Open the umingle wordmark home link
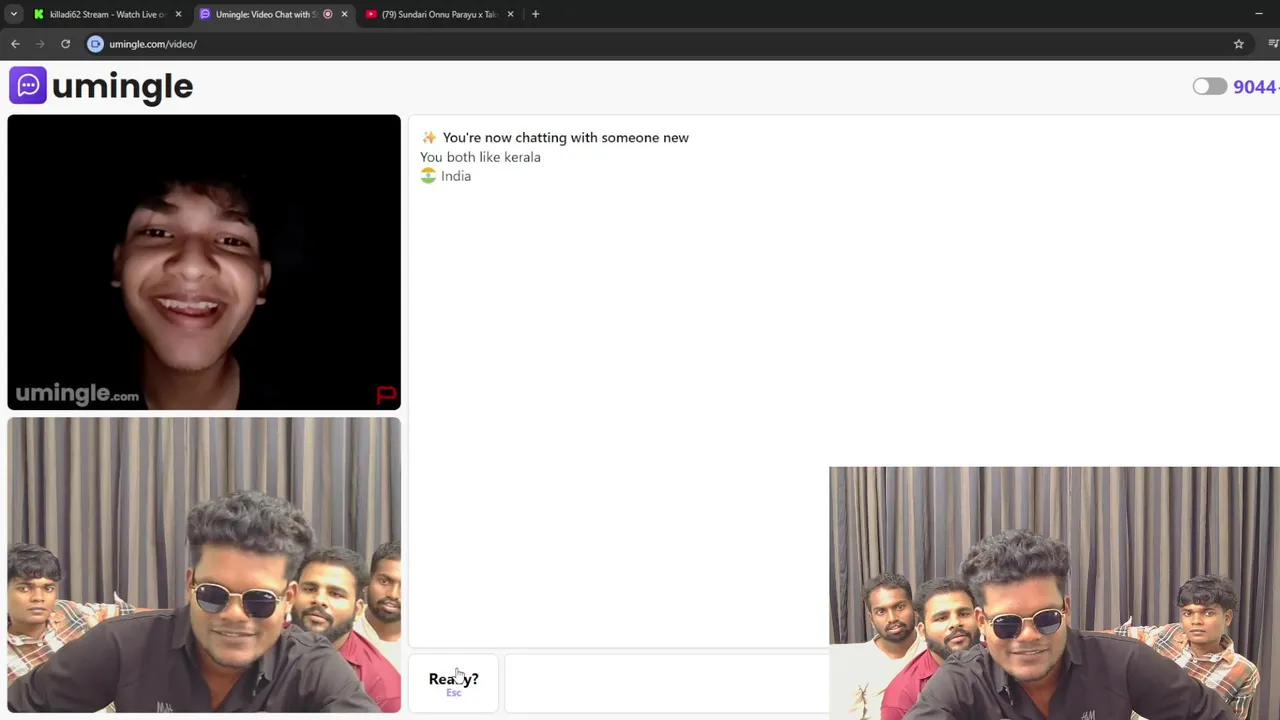Viewport: 1280px width, 720px height. pos(122,86)
